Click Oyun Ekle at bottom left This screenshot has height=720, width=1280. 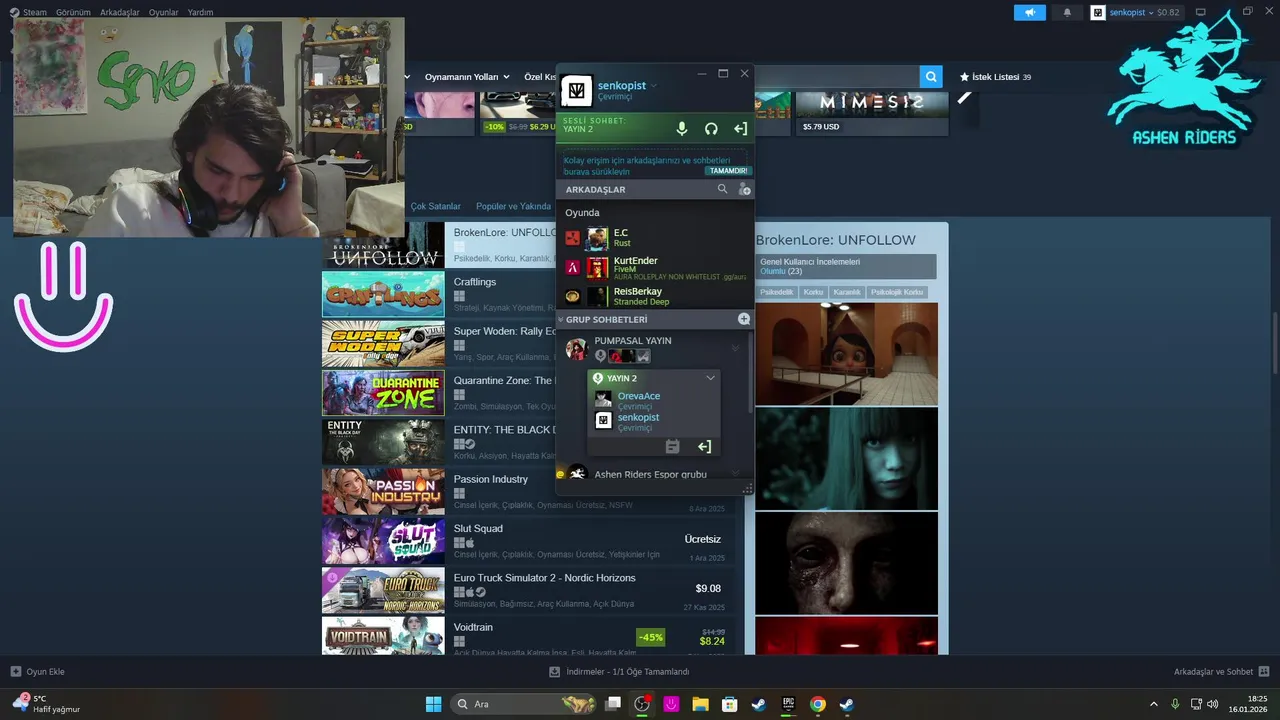coord(38,672)
